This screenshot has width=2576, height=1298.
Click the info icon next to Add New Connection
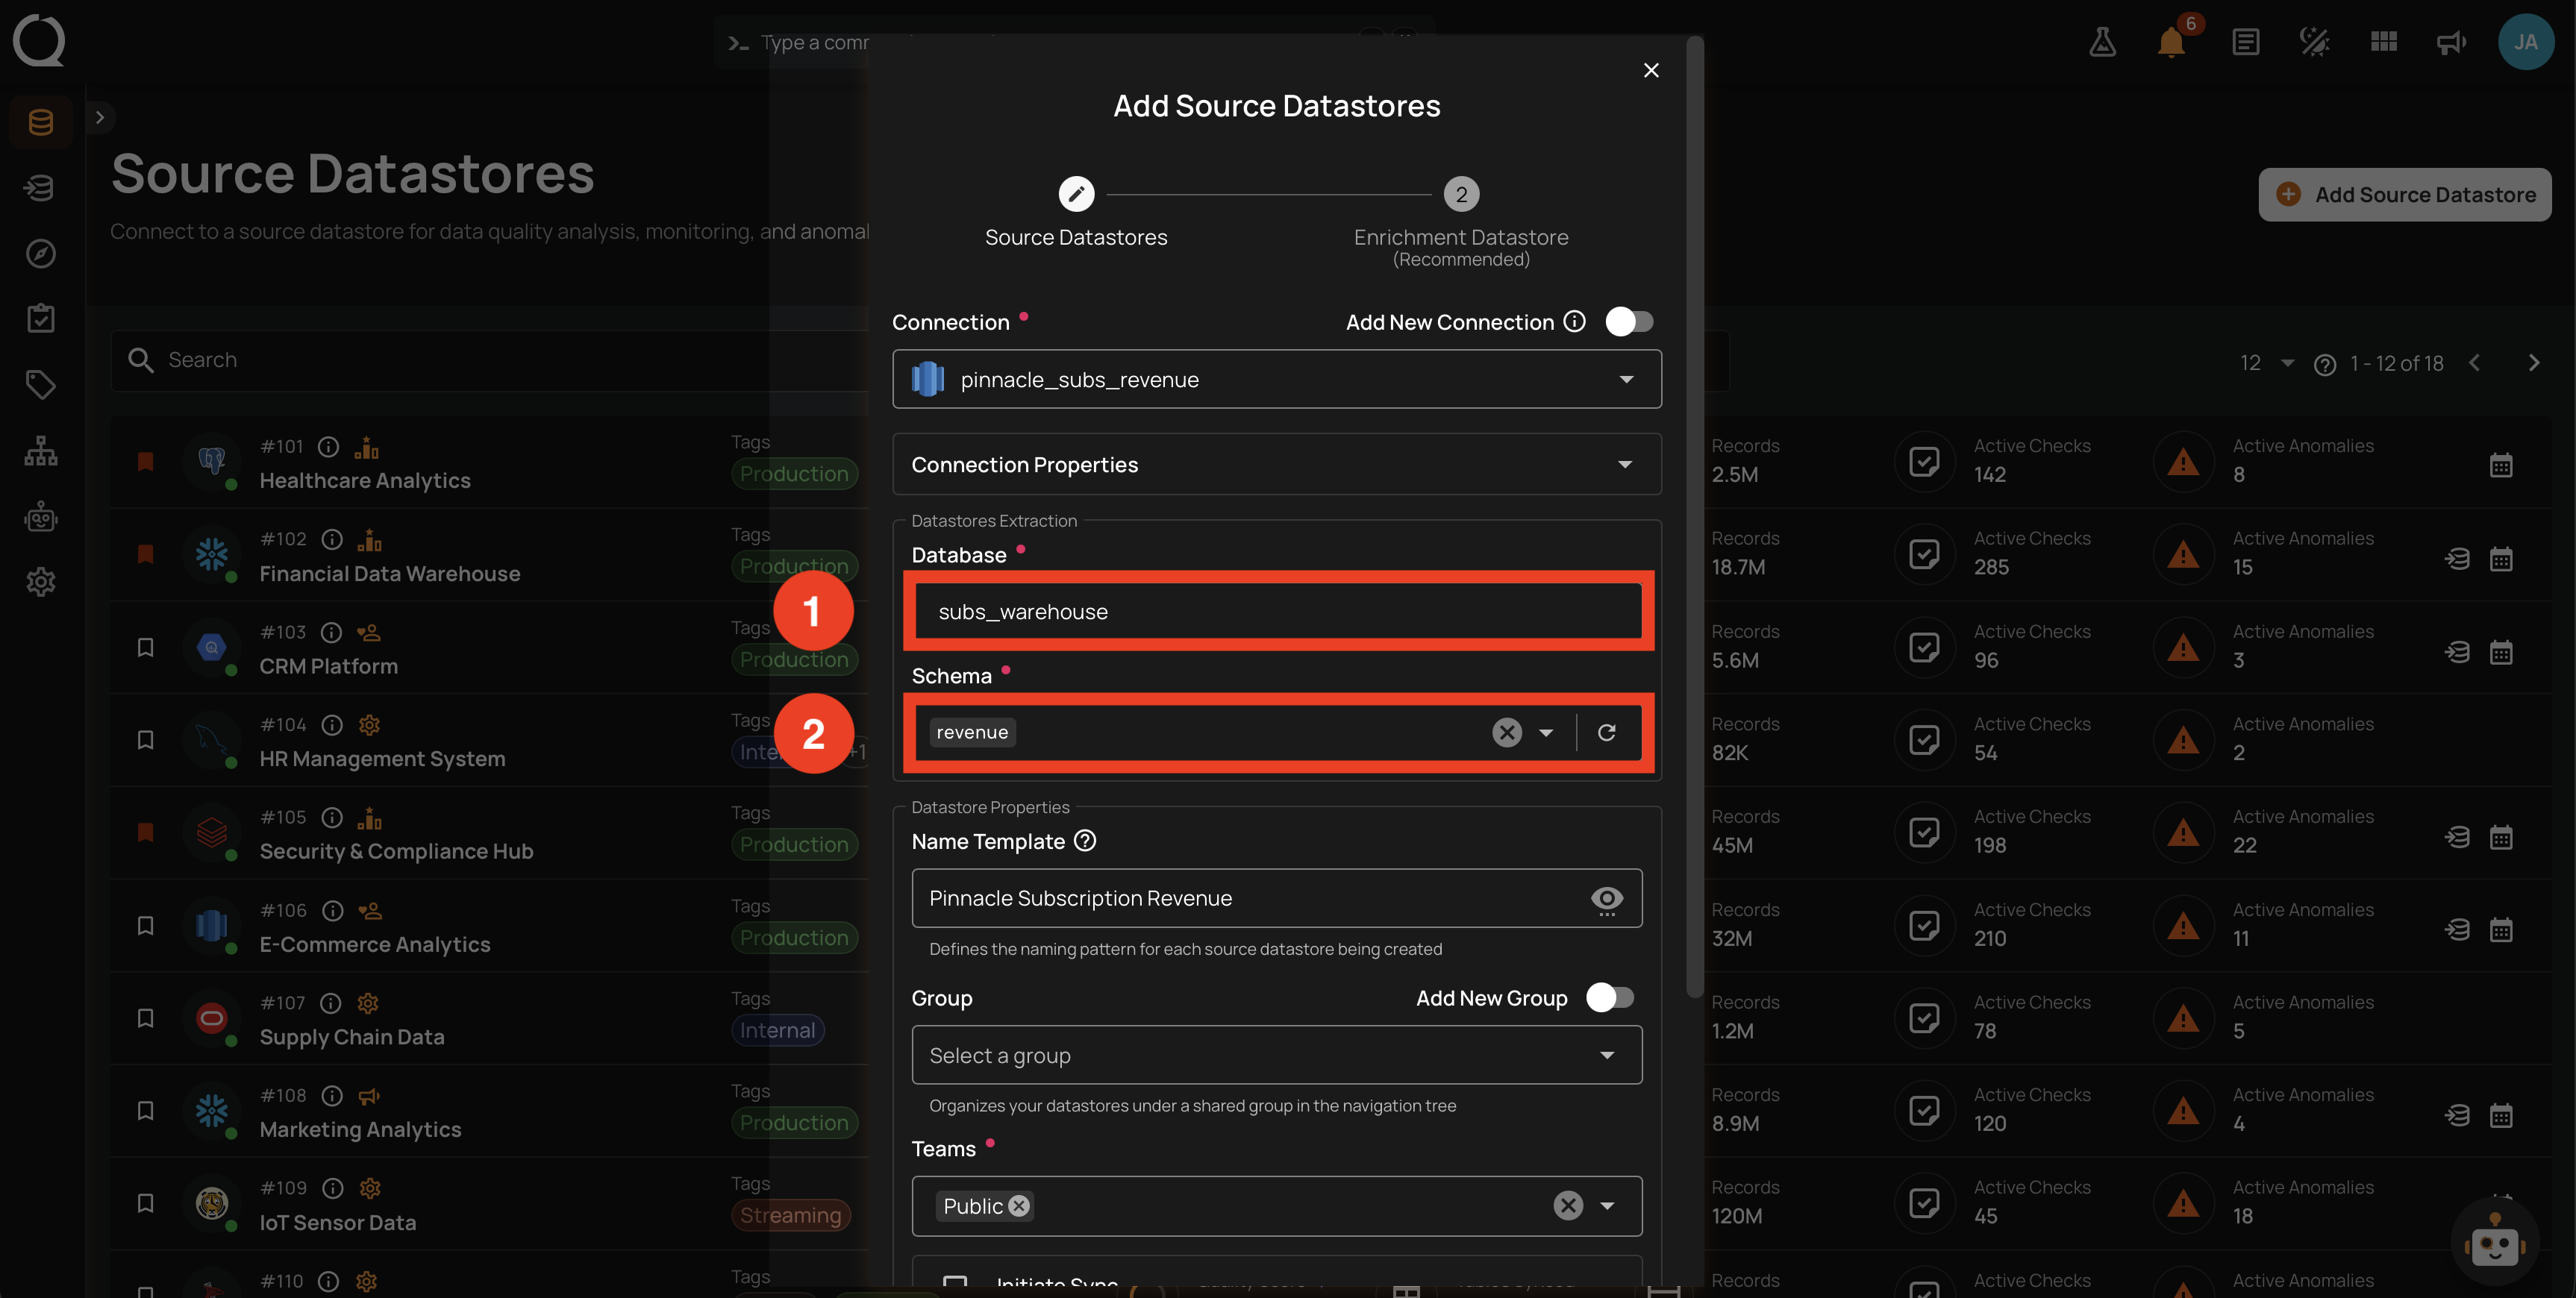click(x=1574, y=321)
